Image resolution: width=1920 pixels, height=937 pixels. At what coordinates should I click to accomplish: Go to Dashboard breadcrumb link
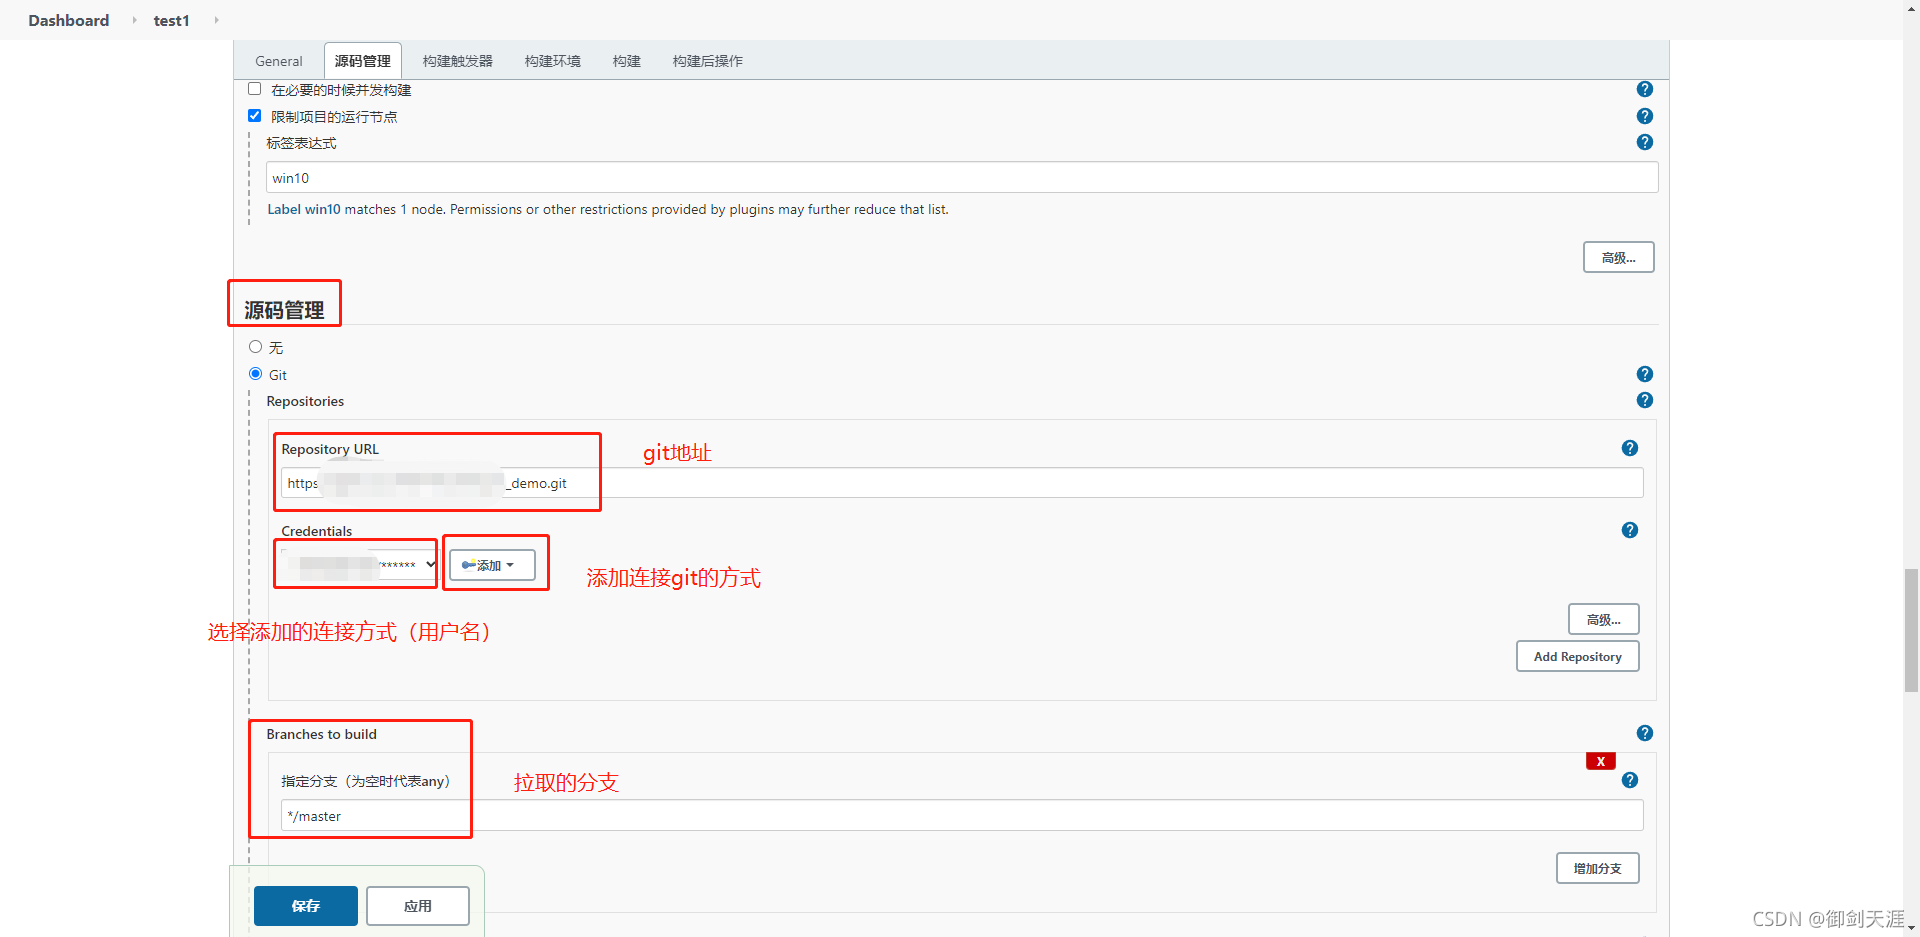point(68,20)
